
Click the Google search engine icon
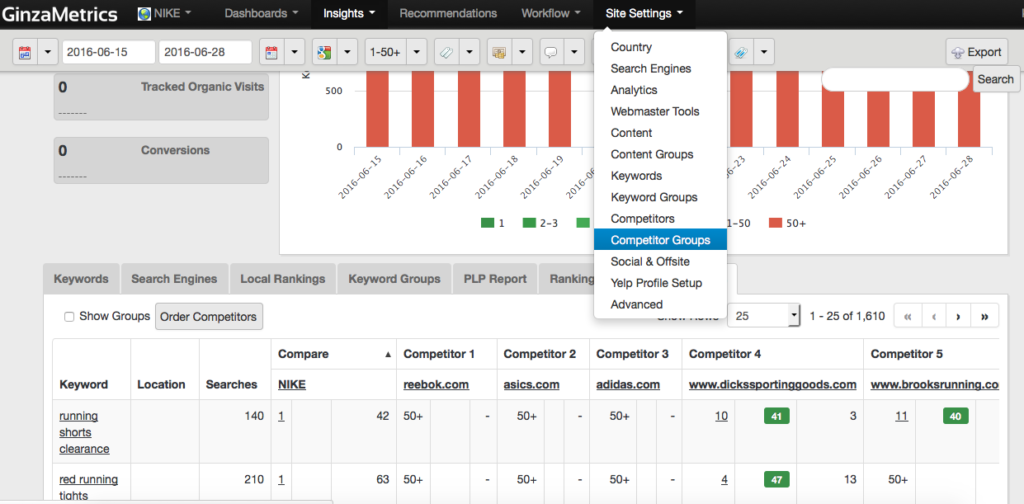point(322,52)
